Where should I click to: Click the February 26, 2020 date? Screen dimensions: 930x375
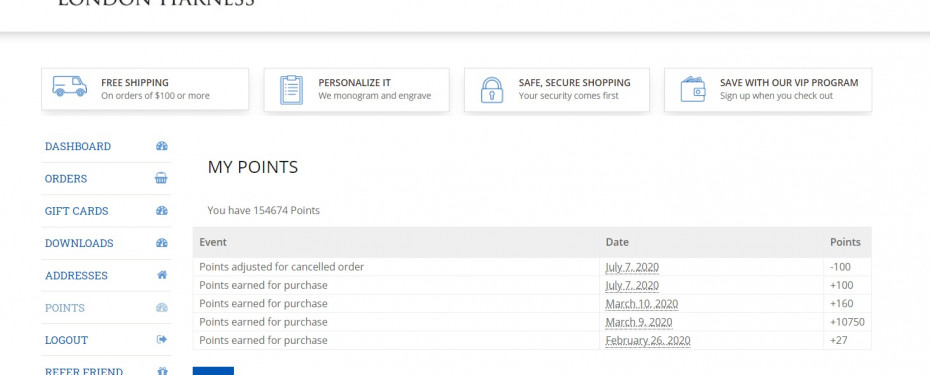648,341
